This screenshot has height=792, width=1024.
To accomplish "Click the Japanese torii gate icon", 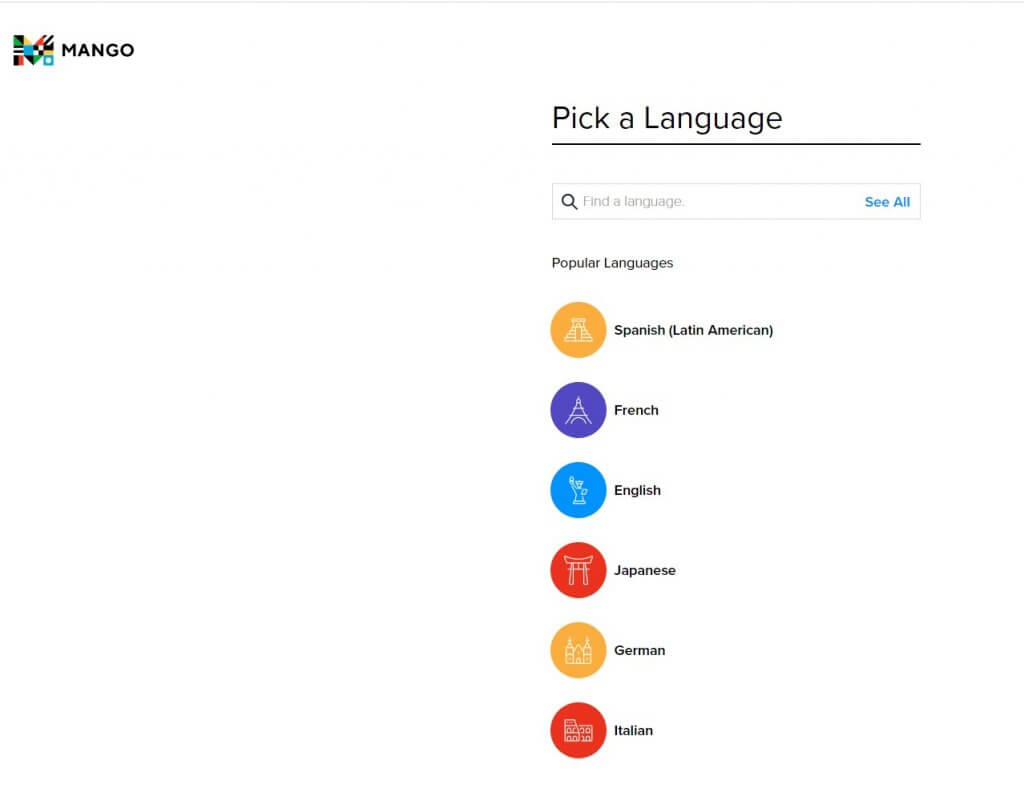I will tap(578, 569).
